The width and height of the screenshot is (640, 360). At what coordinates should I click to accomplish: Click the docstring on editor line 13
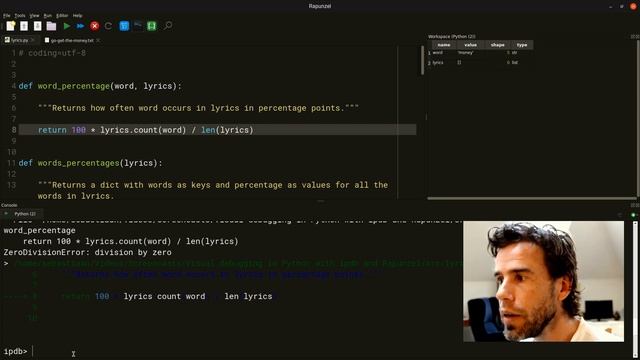(213, 185)
